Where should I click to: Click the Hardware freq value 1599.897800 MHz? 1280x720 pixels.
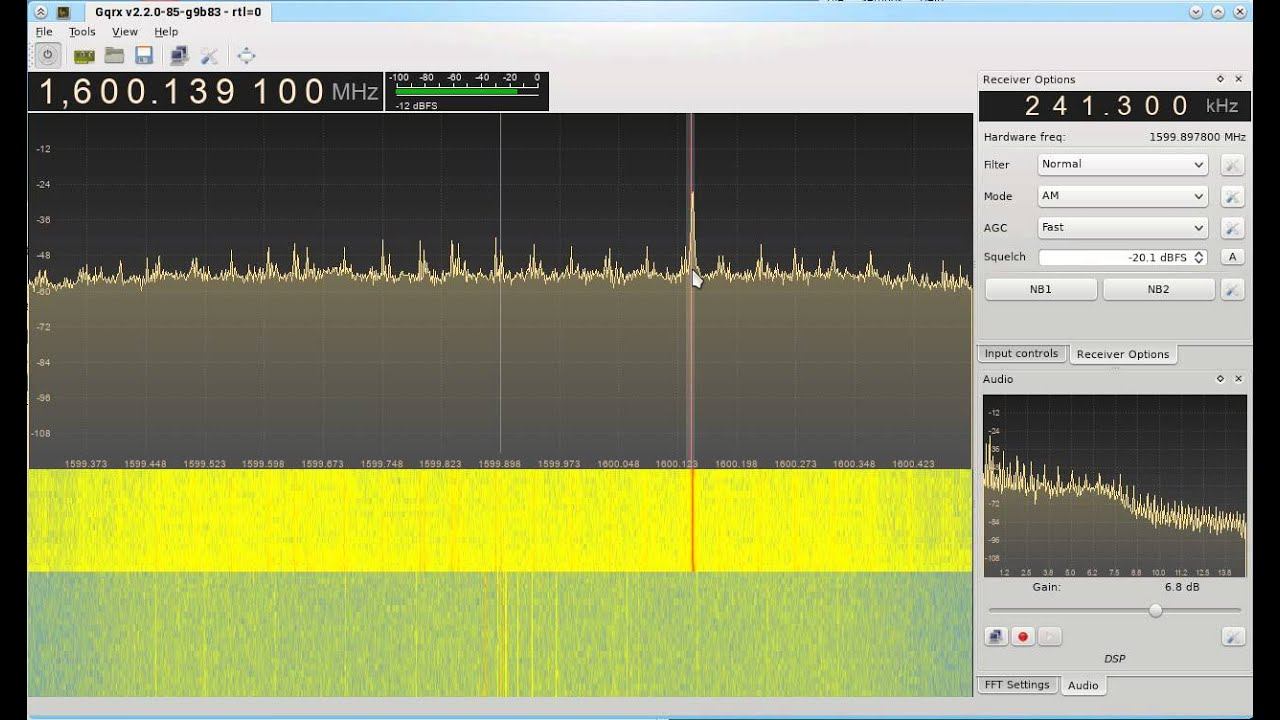click(1198, 137)
